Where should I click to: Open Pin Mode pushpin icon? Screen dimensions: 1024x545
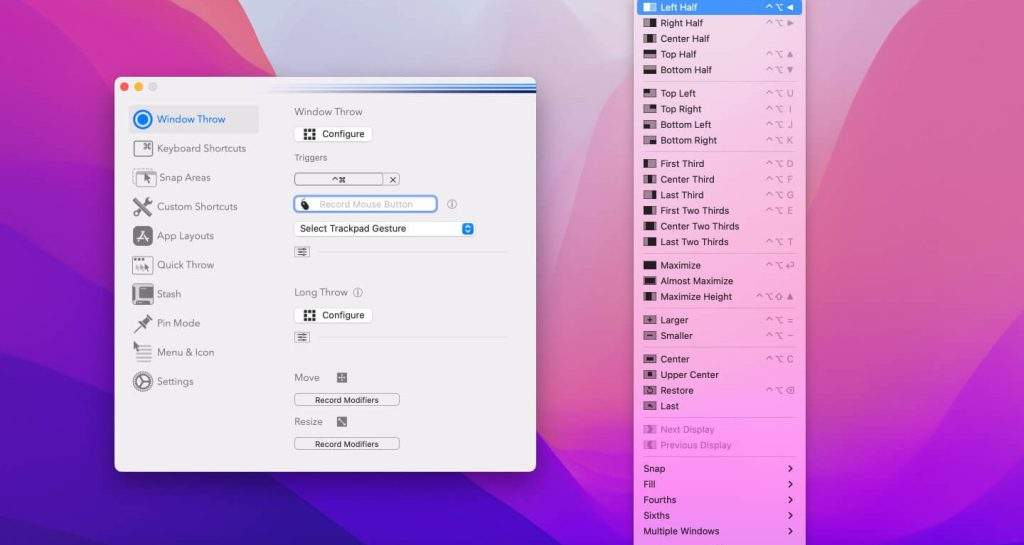[x=142, y=323]
